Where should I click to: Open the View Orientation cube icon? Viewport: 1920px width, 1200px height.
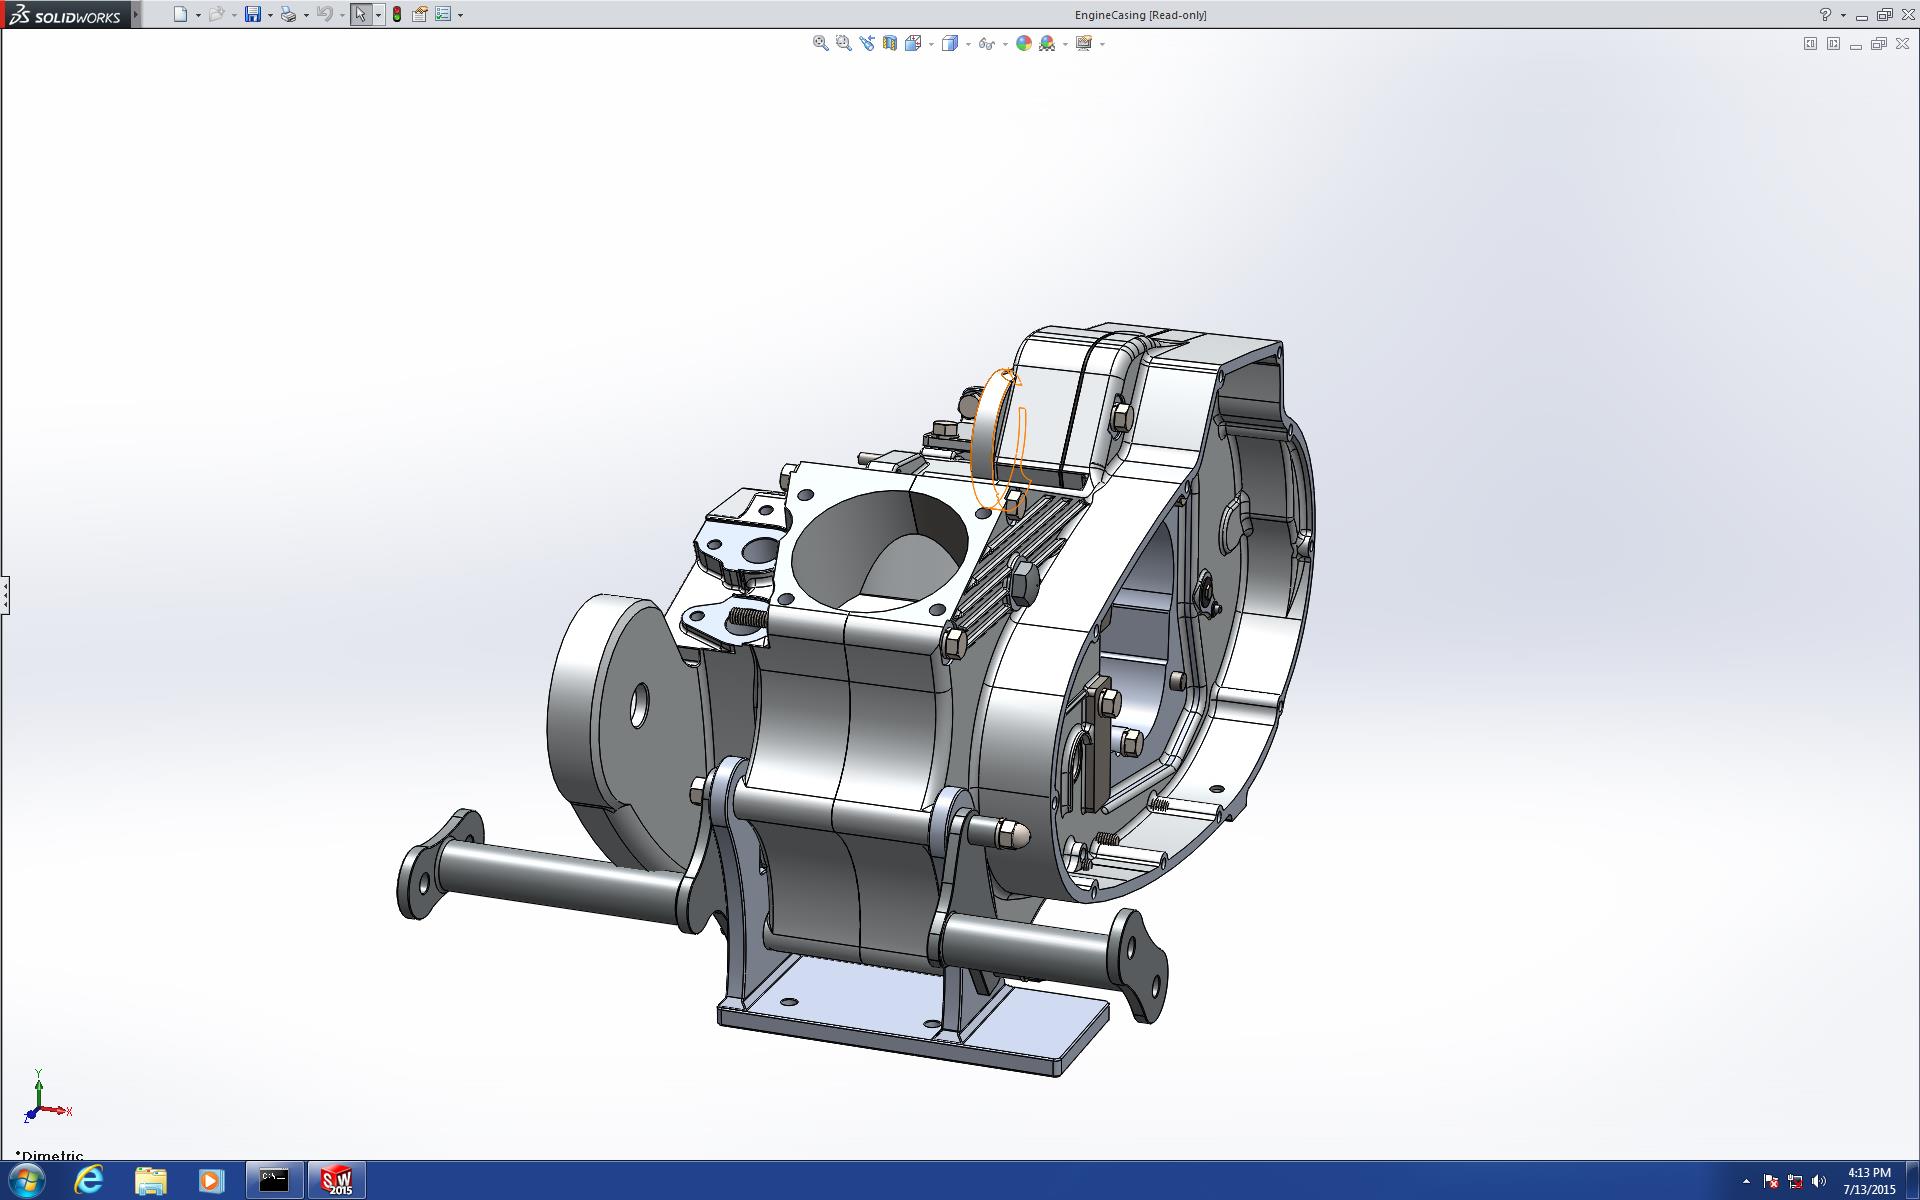pyautogui.click(x=913, y=43)
